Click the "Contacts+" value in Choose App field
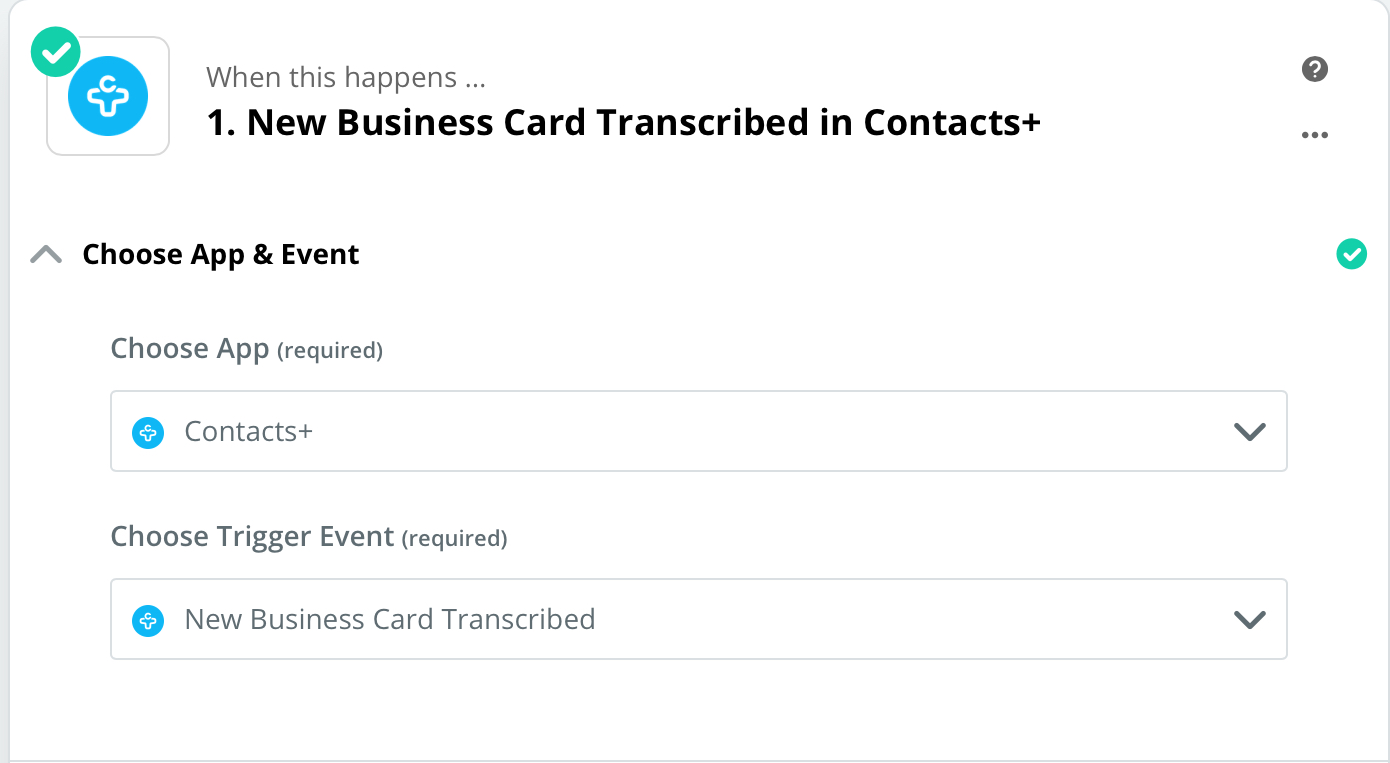Viewport: 1390px width, 763px height. 249,432
